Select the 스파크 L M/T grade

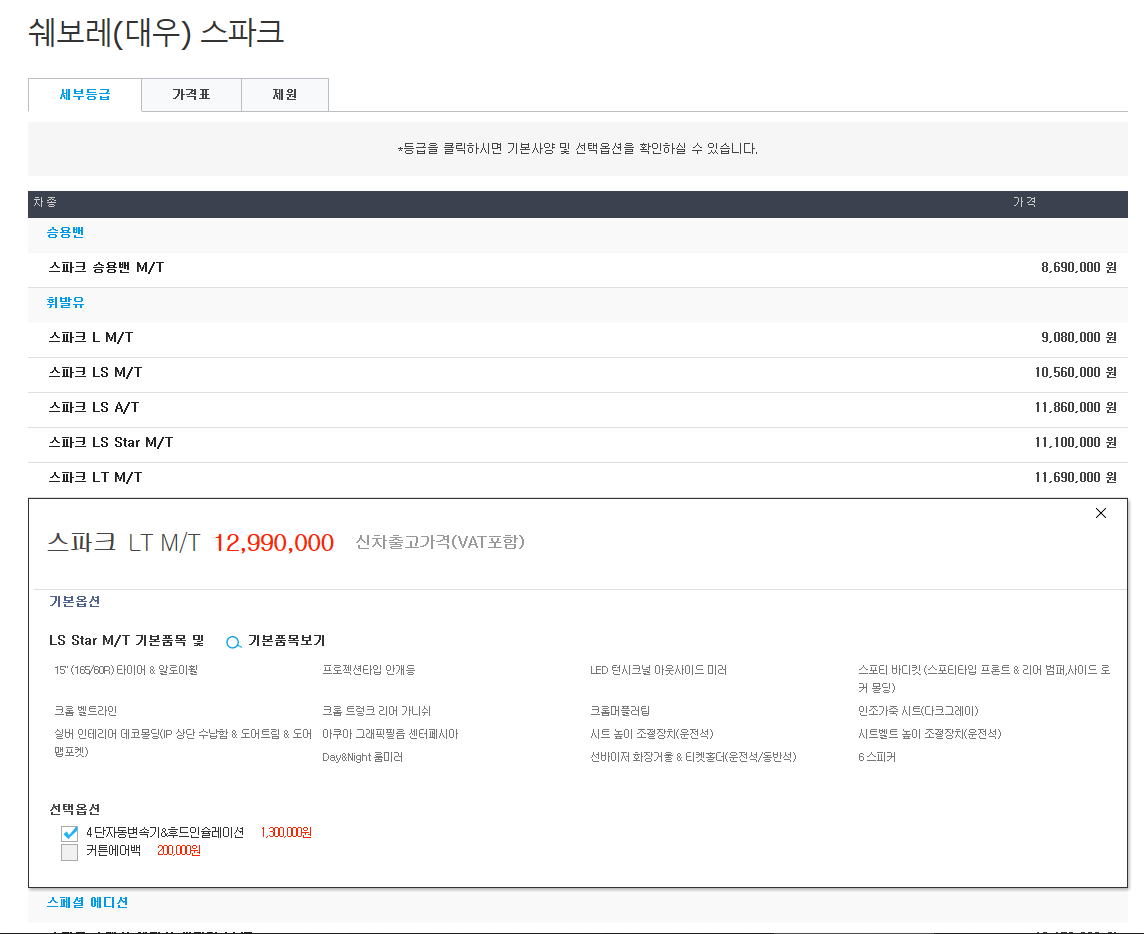point(578,338)
